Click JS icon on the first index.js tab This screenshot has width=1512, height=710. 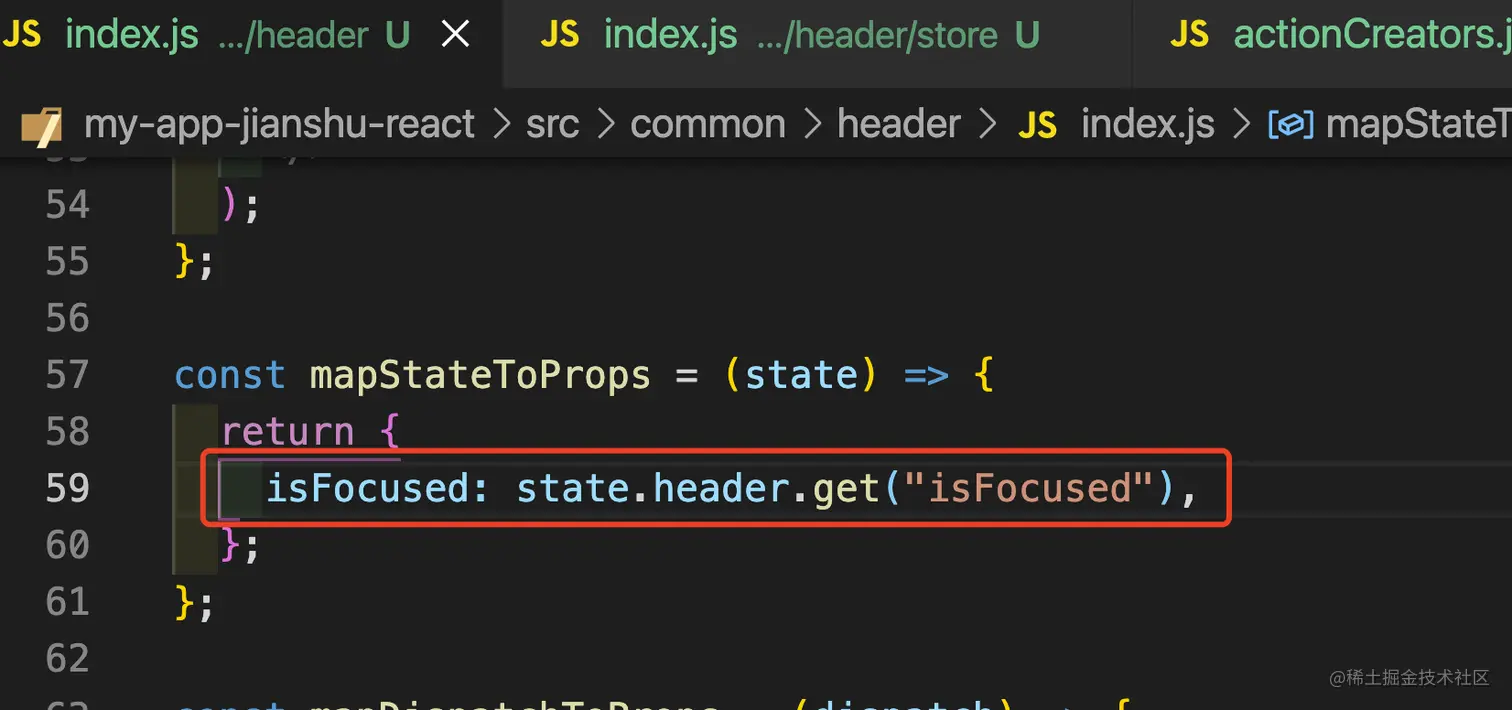22,35
